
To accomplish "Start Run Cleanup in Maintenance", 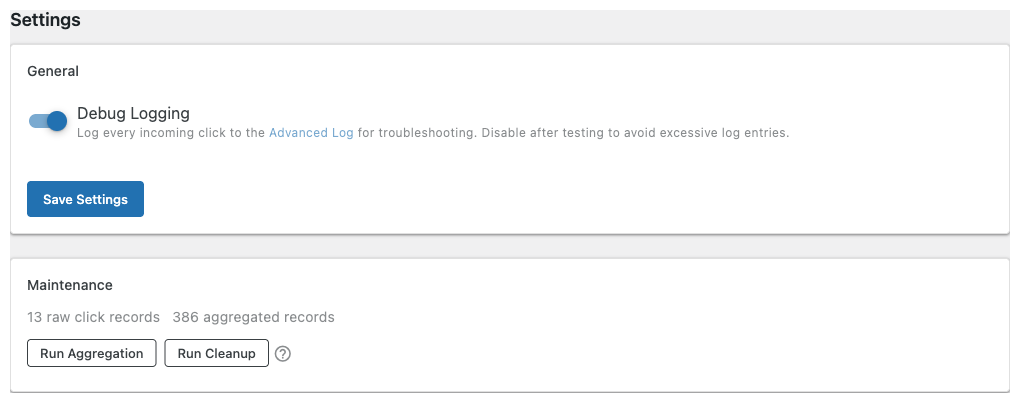I will tap(216, 354).
